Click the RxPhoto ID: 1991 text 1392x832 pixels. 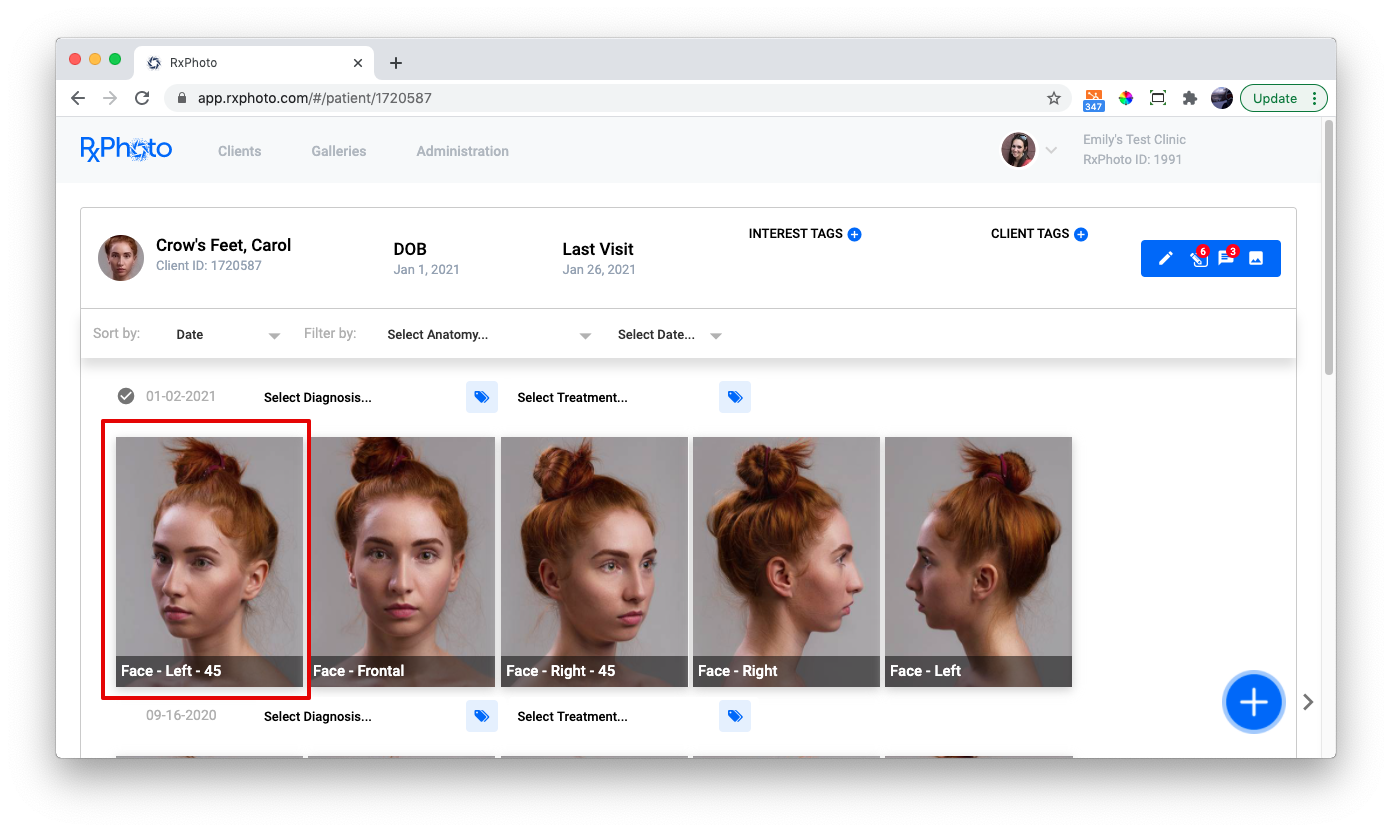[x=1133, y=160]
